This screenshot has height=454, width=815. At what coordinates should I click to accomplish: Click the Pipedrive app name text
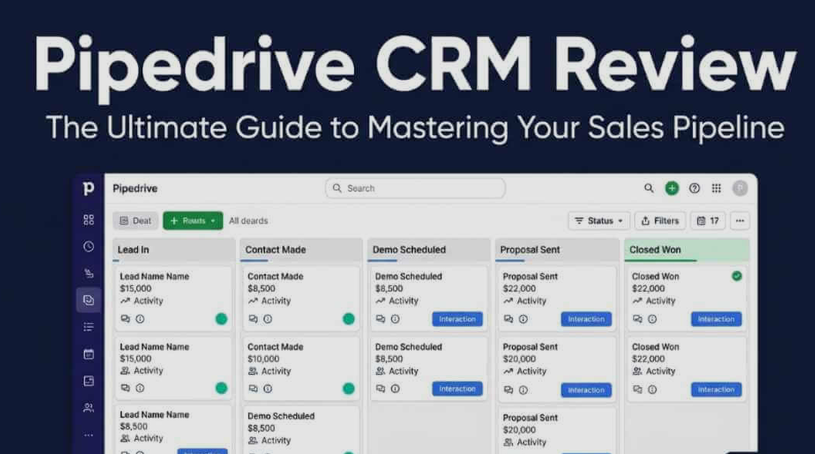[x=135, y=188]
